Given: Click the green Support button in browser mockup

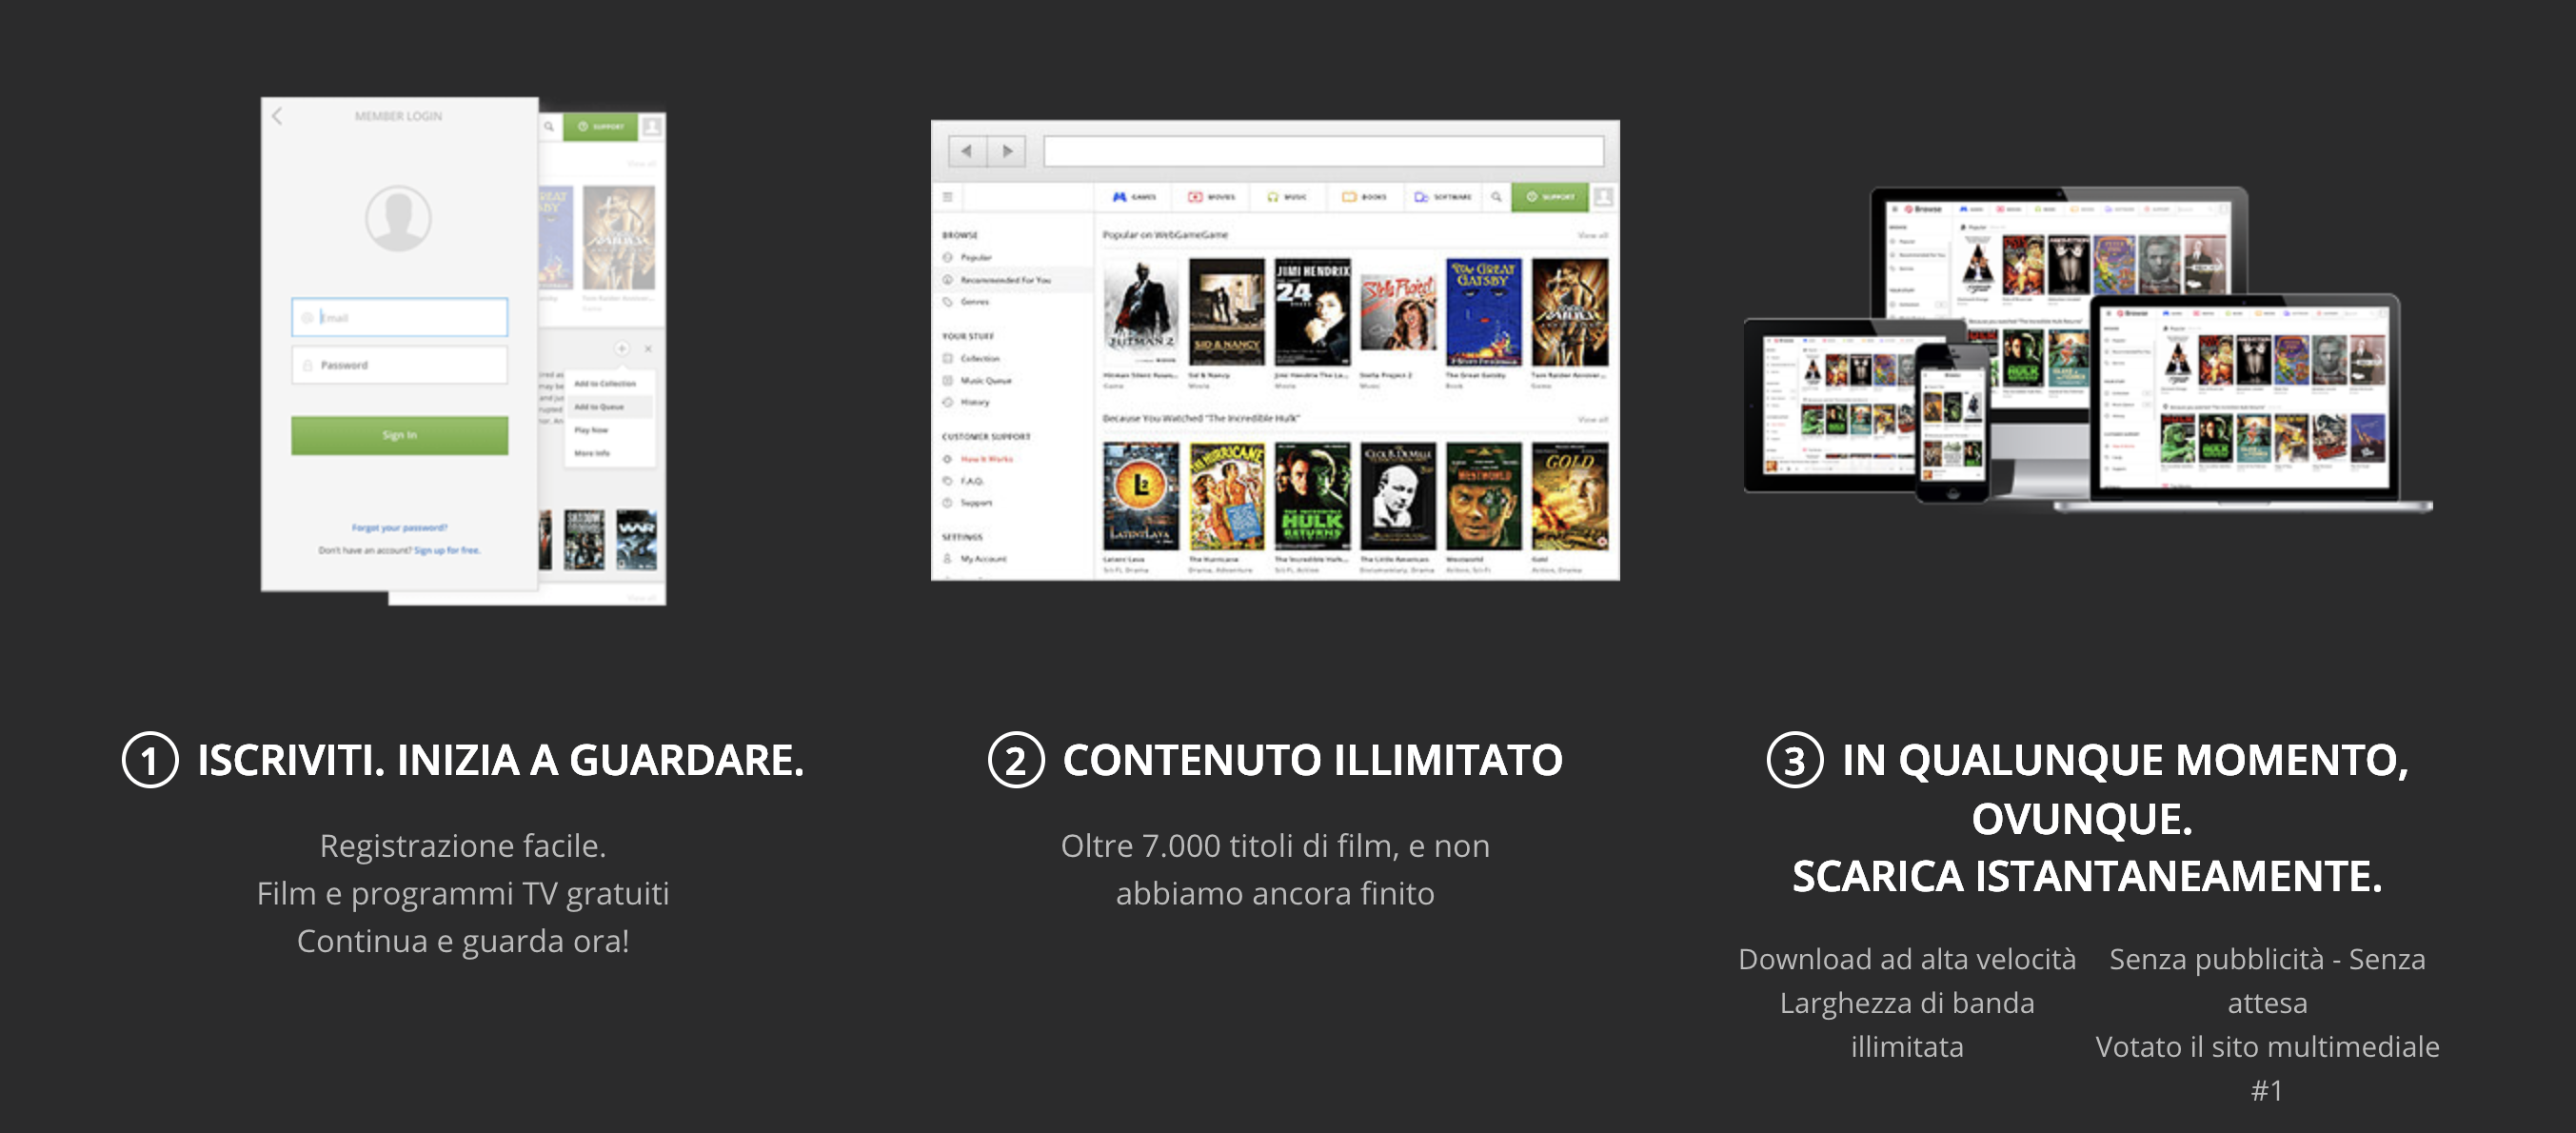Looking at the screenshot, I should 1550,197.
